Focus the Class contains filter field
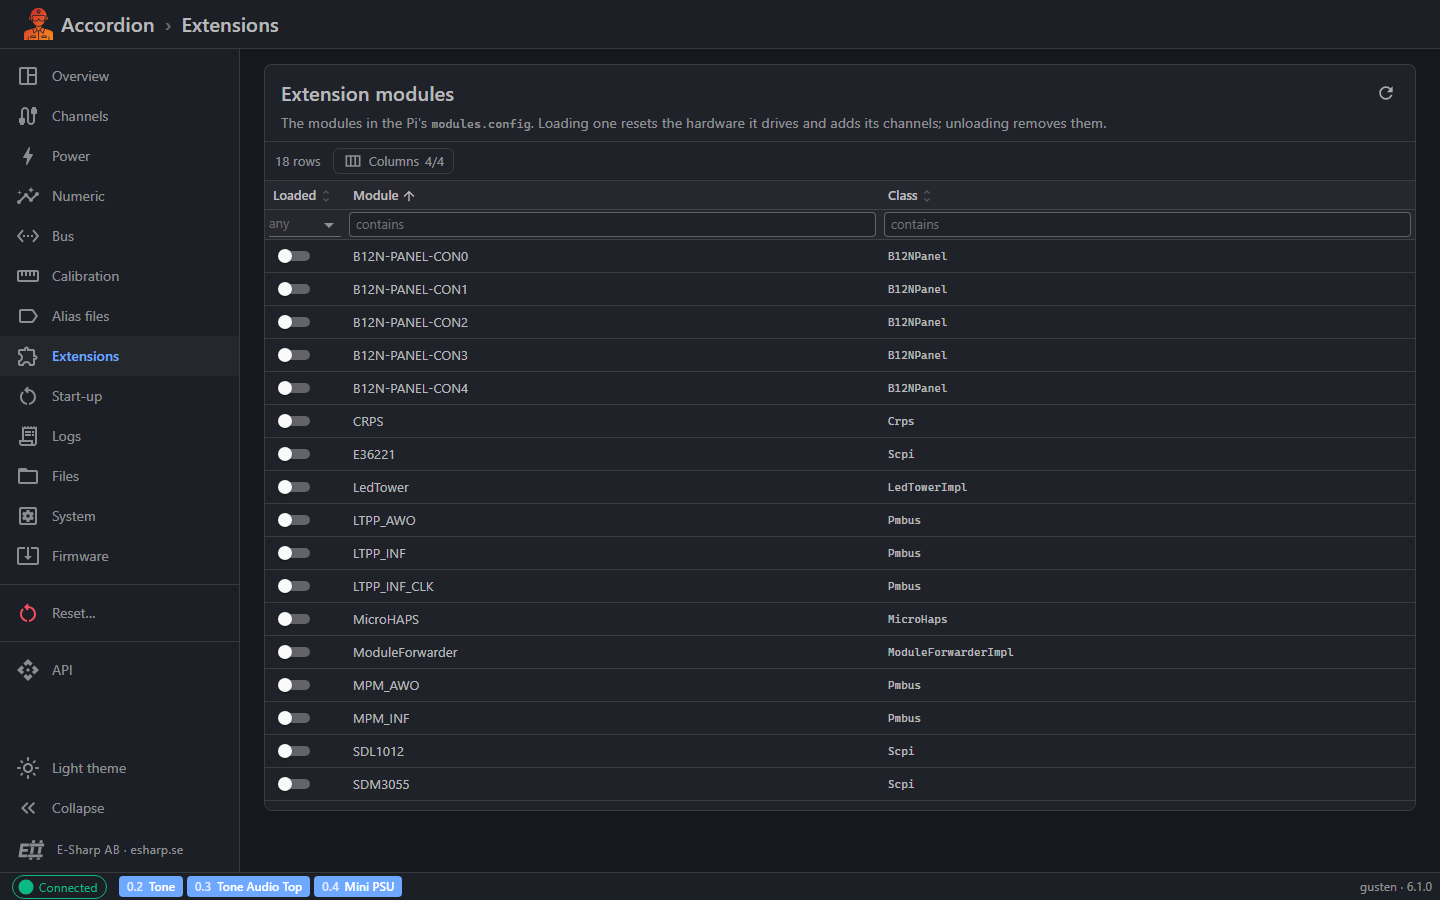Screen dimensions: 1440x900 click(x=1147, y=224)
